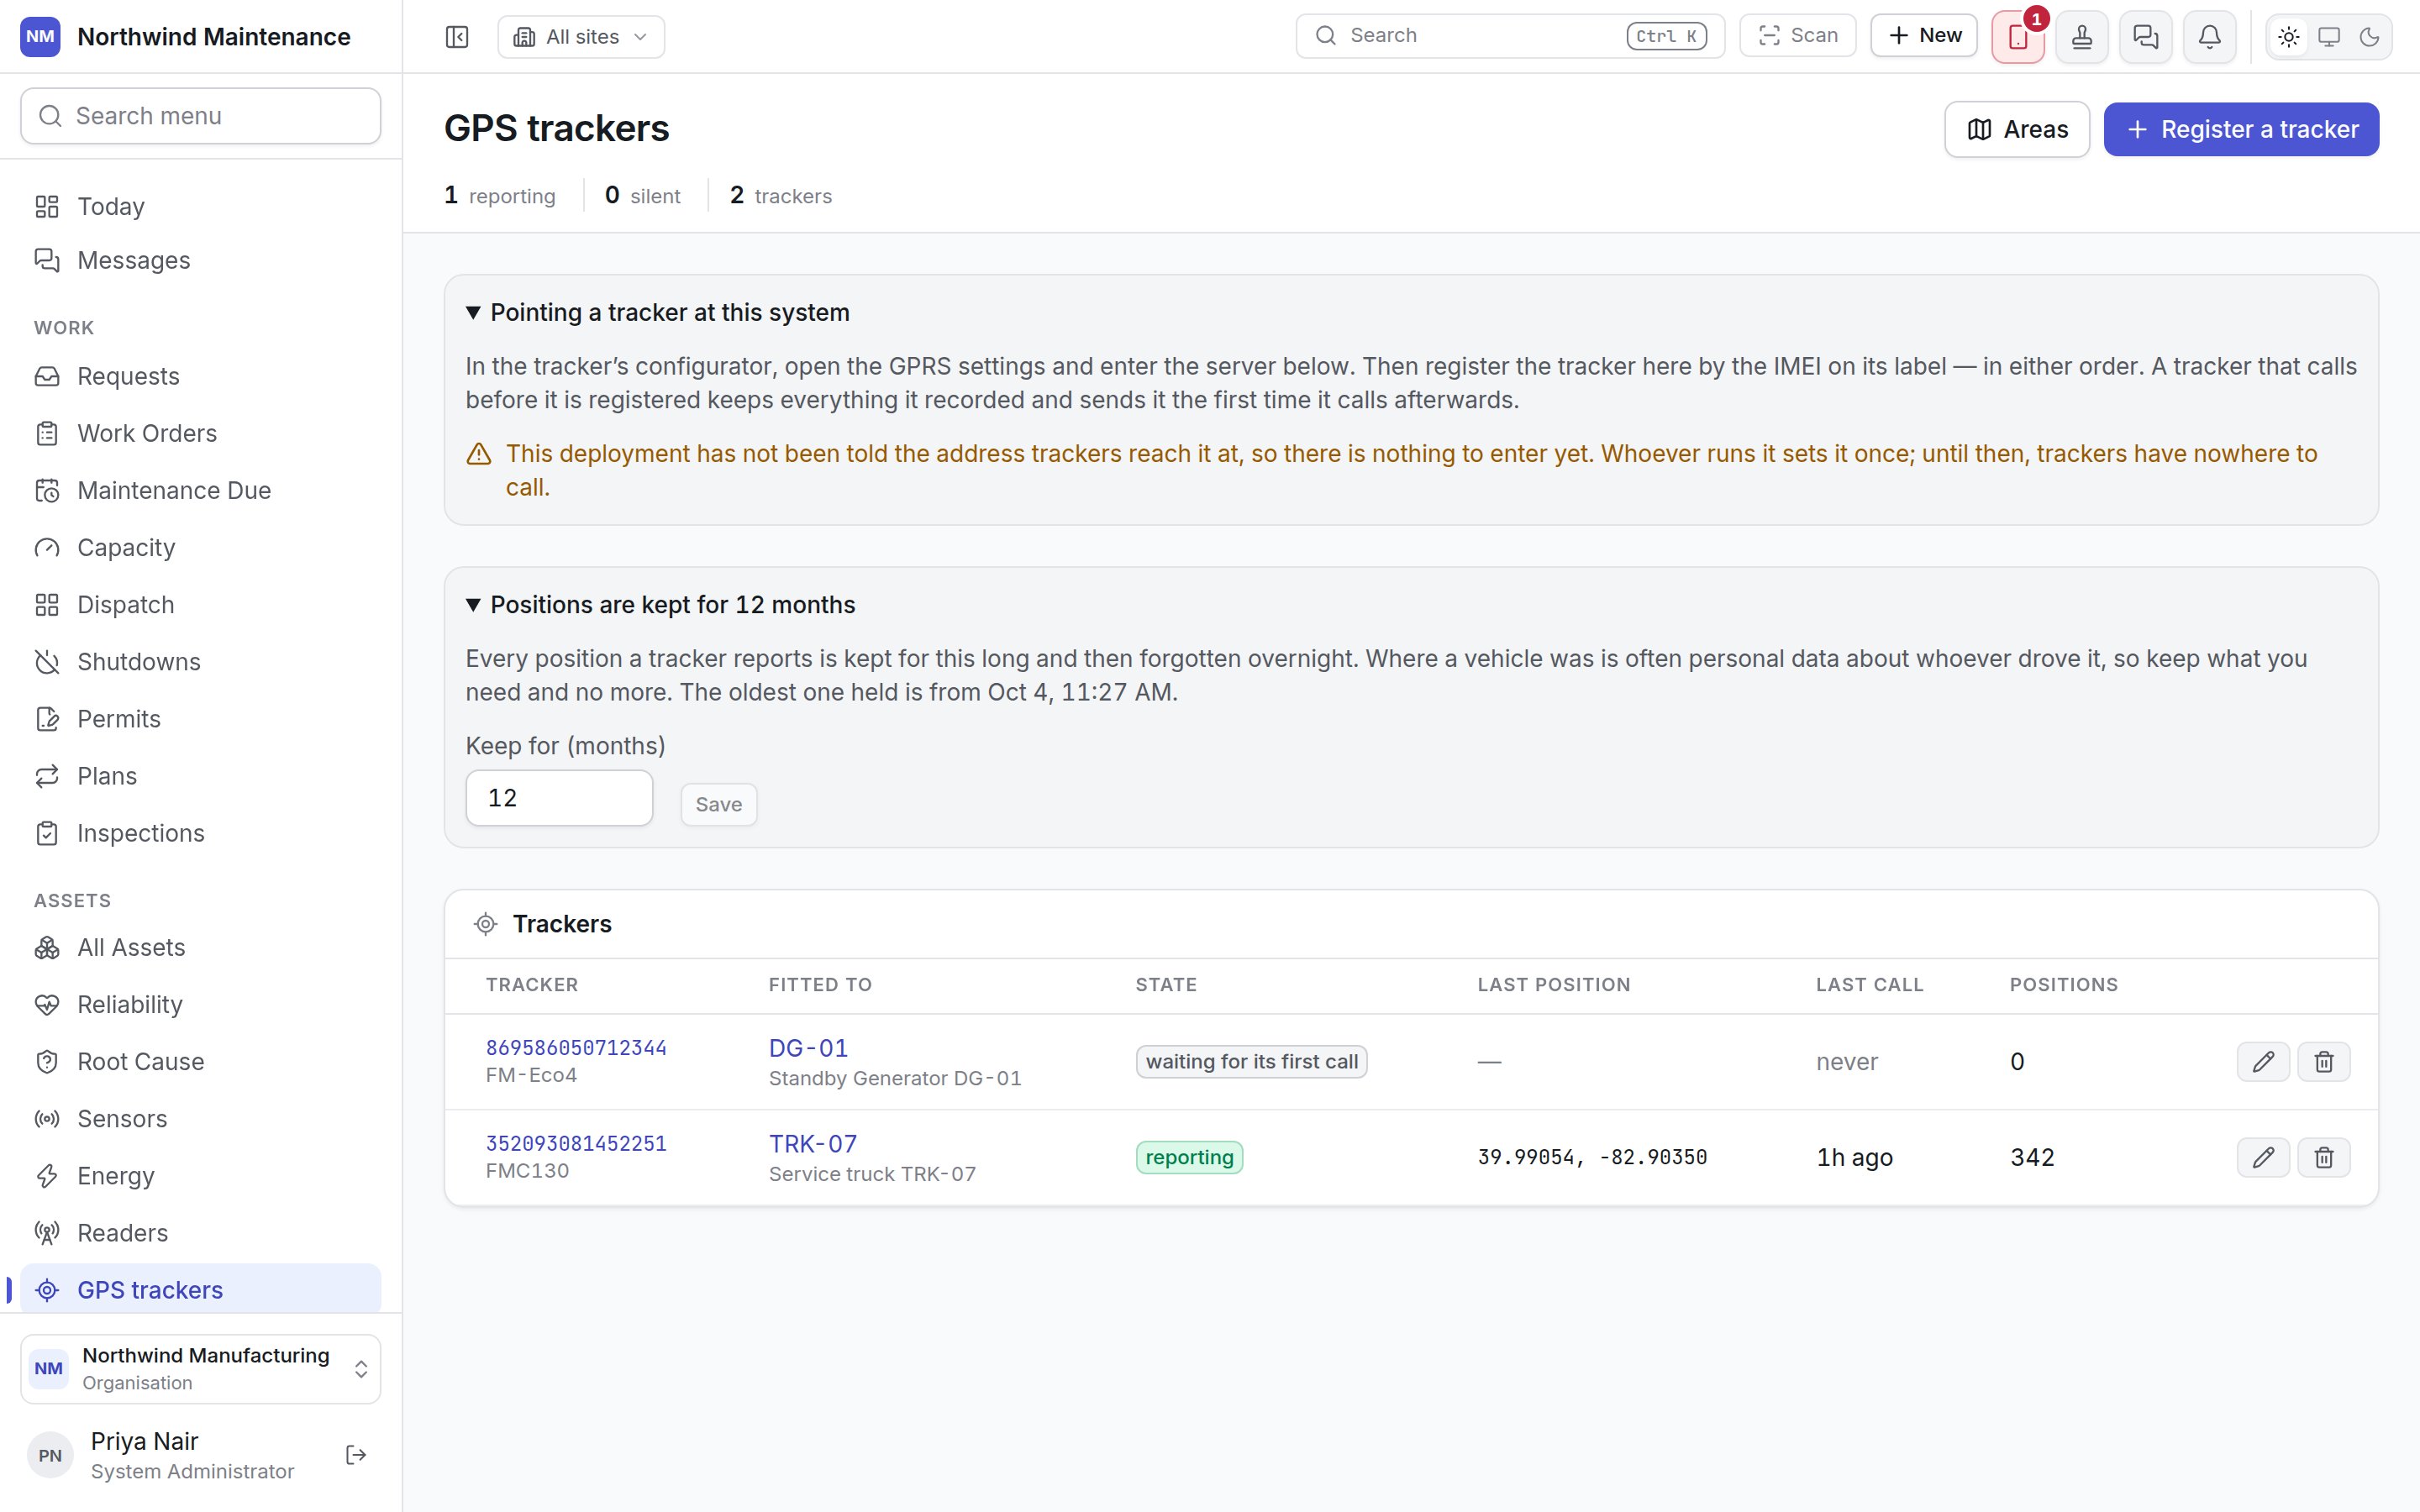
Task: Switch to light theme sun icon
Action: pos(2289,37)
